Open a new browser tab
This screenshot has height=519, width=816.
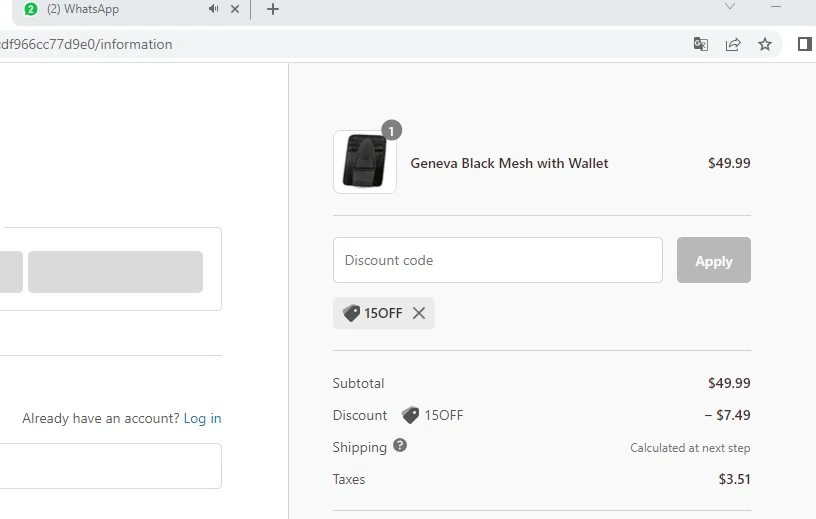(x=273, y=9)
